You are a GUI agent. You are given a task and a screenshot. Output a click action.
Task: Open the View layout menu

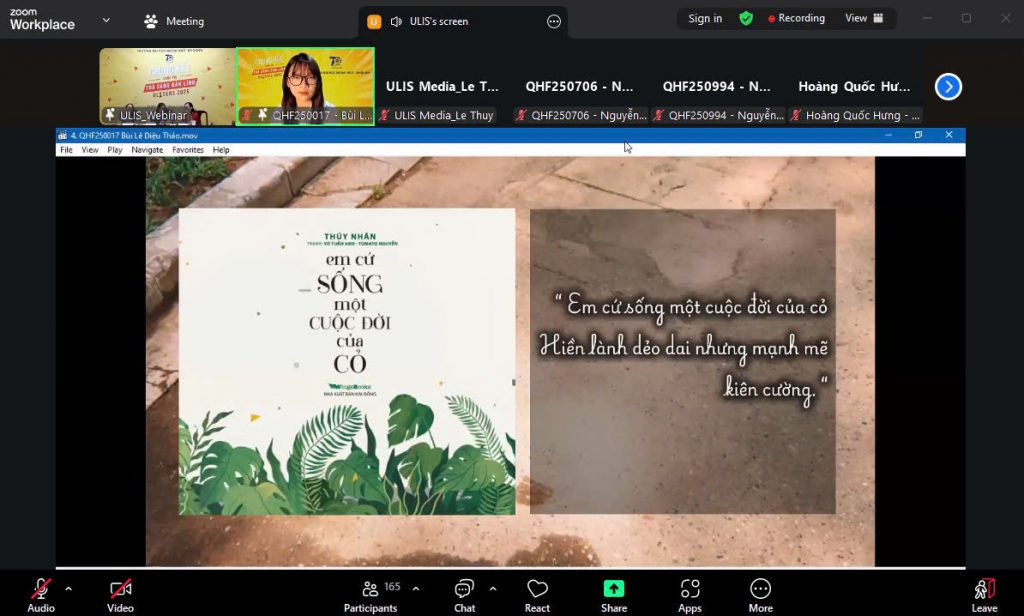[x=864, y=18]
